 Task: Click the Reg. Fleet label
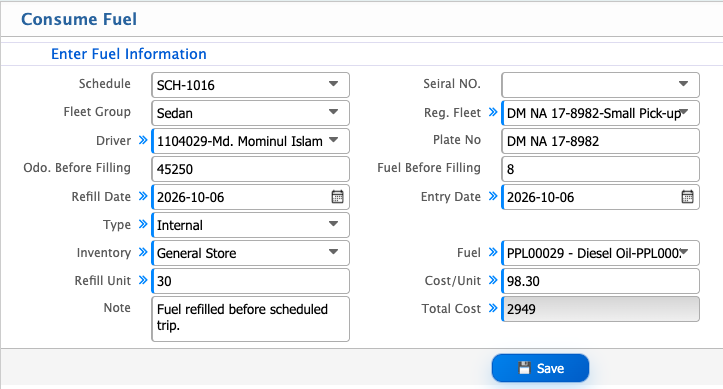point(452,113)
